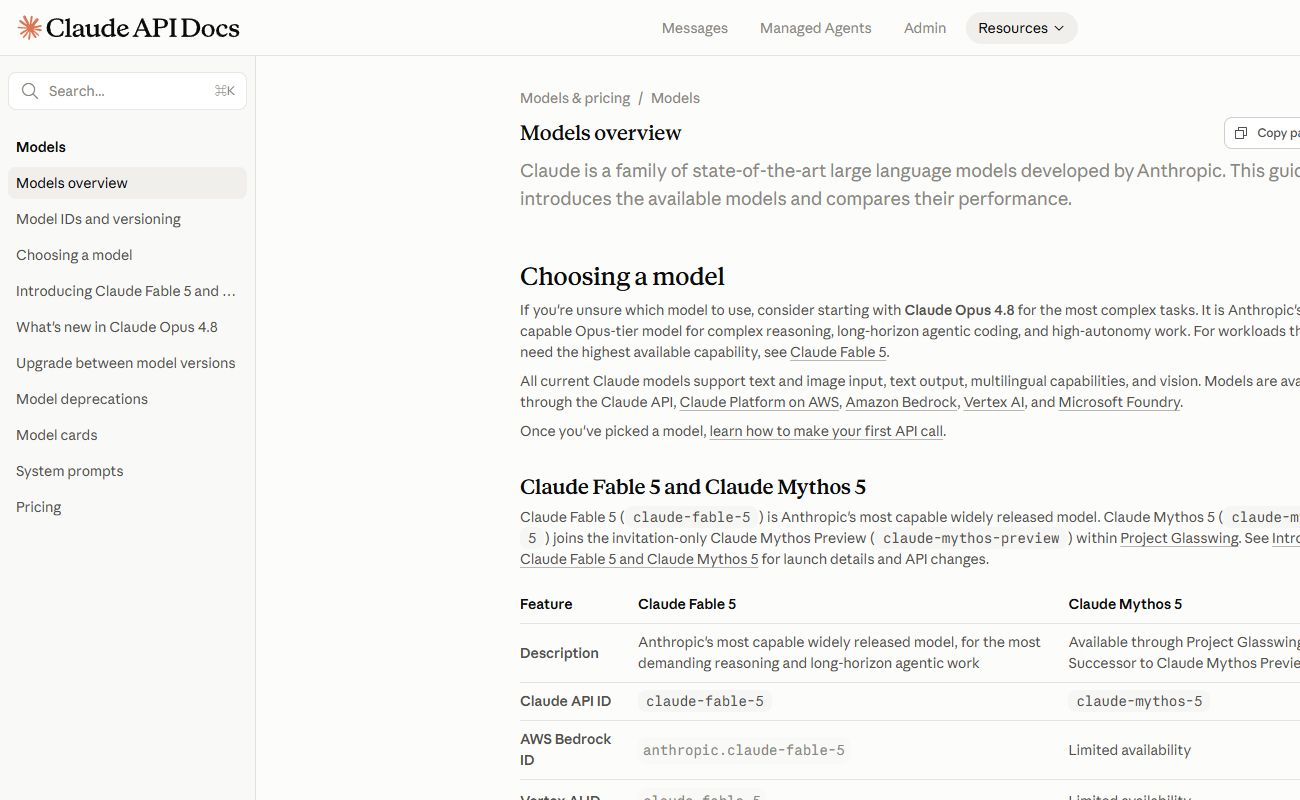Click learn how to make first API call
Screen dimensions: 1300x800
(826, 431)
